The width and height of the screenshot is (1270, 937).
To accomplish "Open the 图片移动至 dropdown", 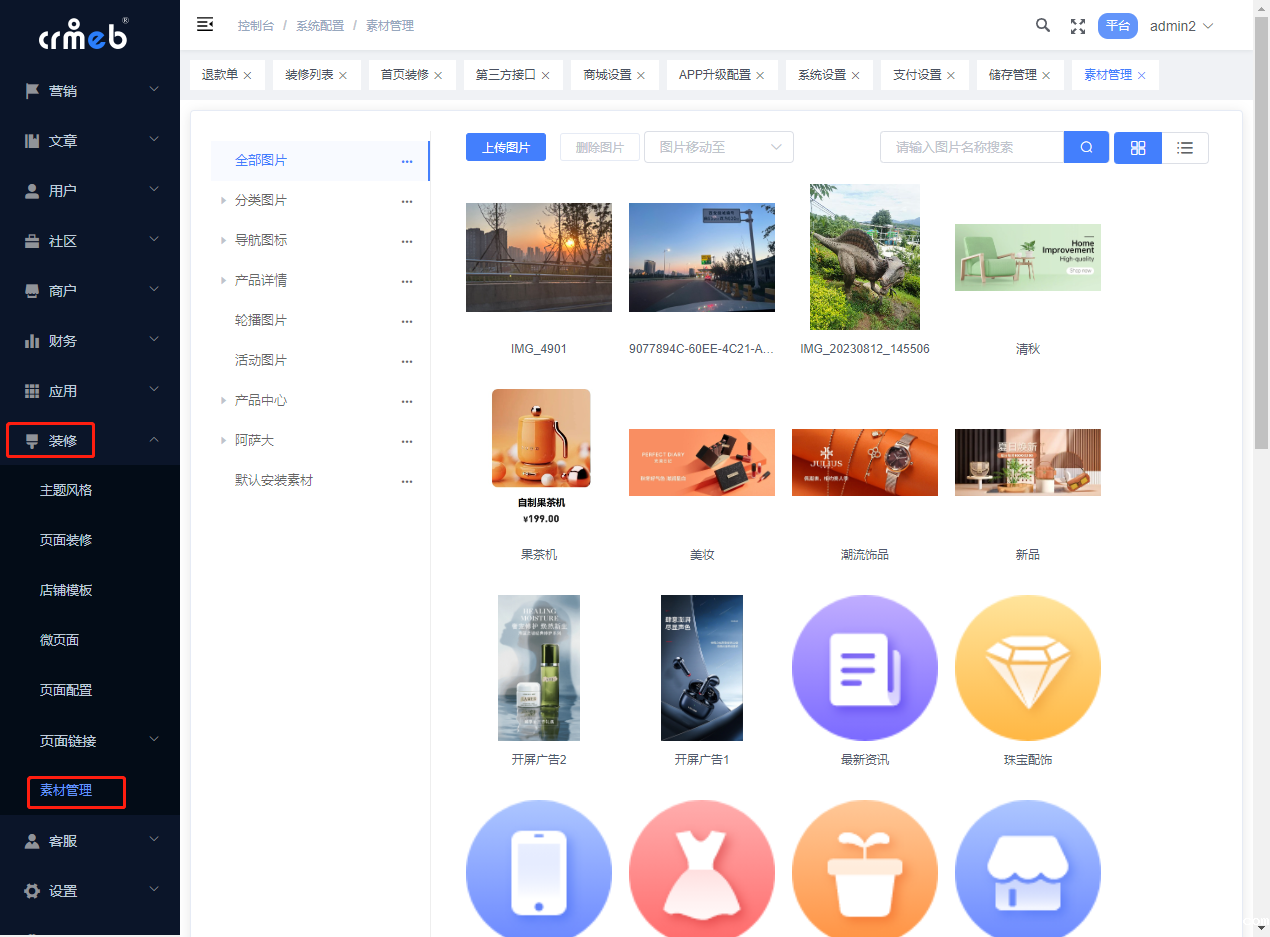I will pyautogui.click(x=719, y=147).
